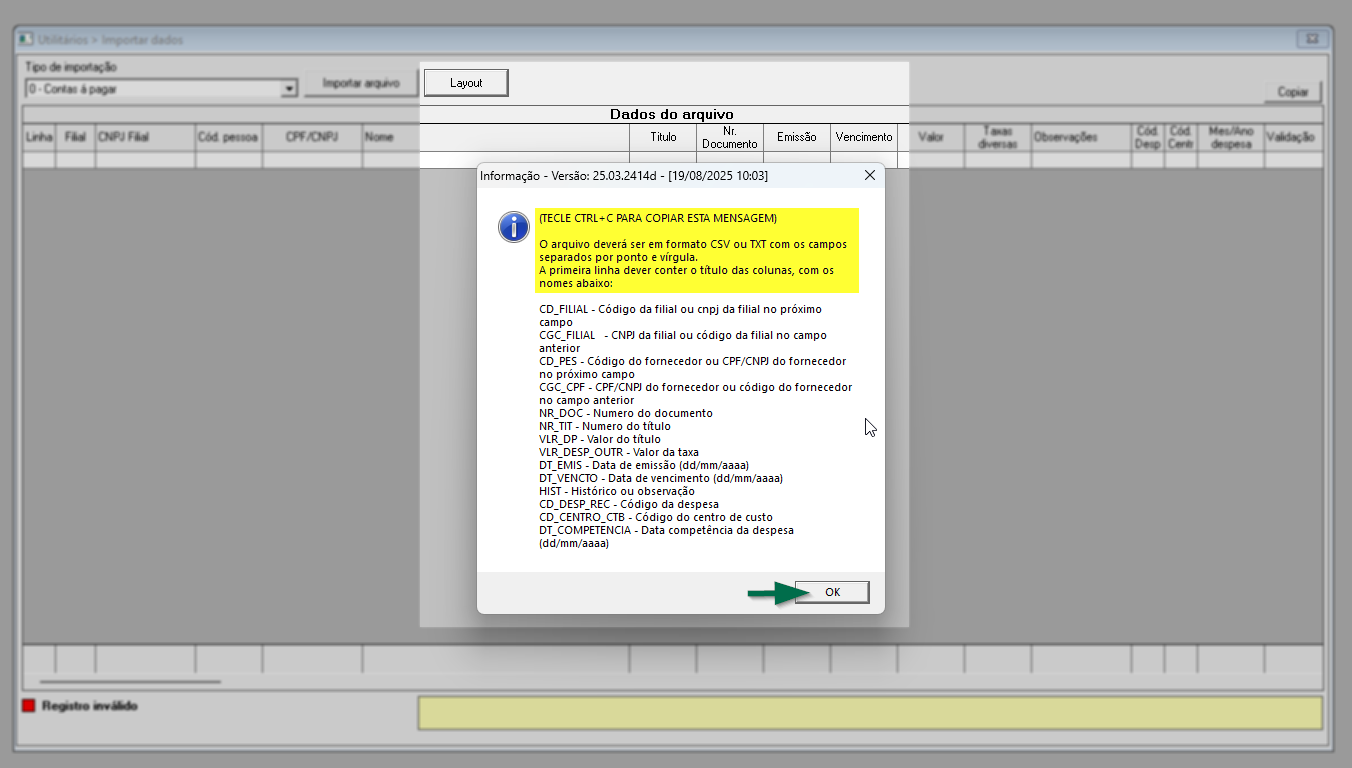
Task: Click the Taxas diversas column header
Action: (x=998, y=137)
